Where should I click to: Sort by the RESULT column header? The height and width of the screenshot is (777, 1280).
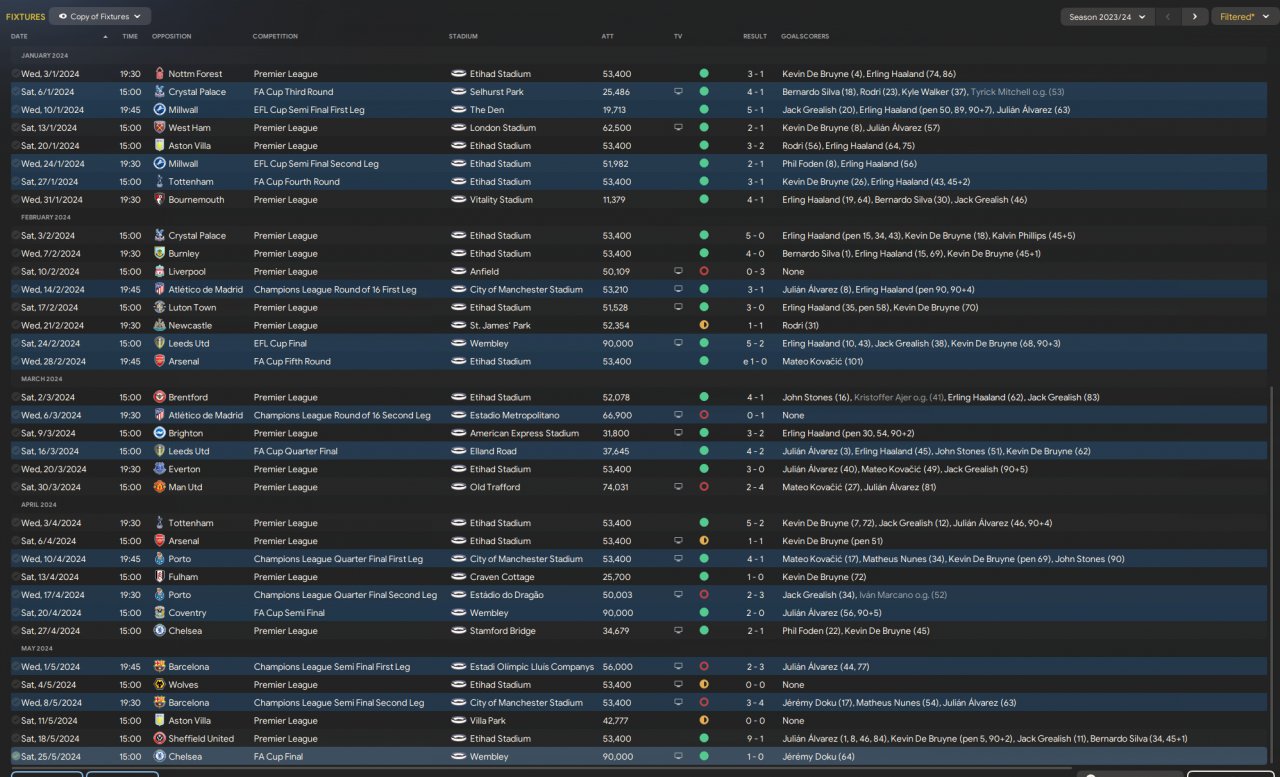pos(755,37)
